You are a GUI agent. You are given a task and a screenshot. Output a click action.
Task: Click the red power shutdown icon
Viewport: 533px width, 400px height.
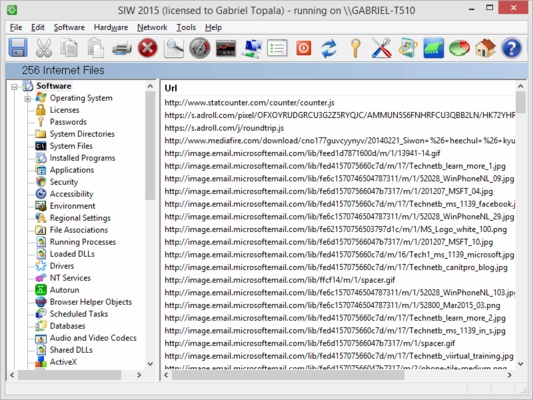coord(304,48)
